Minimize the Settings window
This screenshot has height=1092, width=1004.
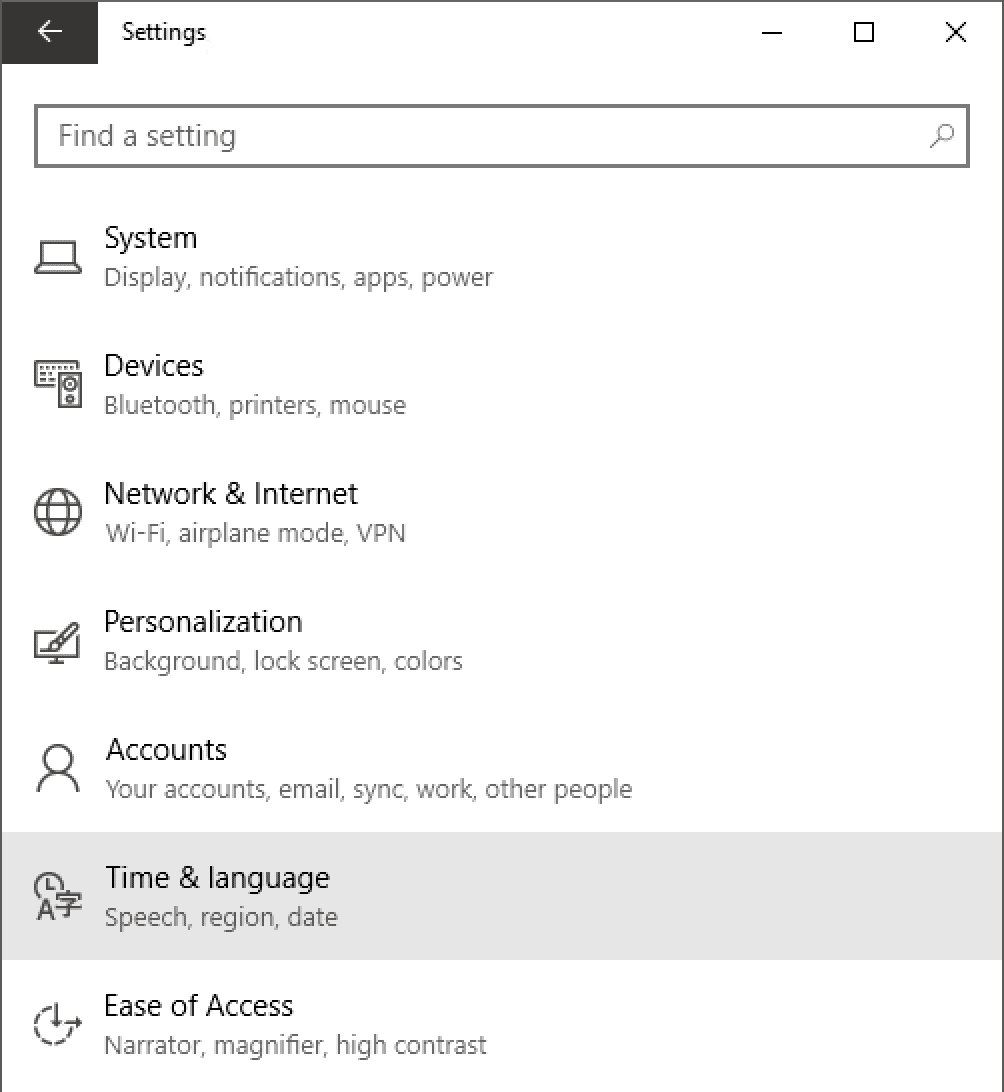pyautogui.click(x=771, y=32)
